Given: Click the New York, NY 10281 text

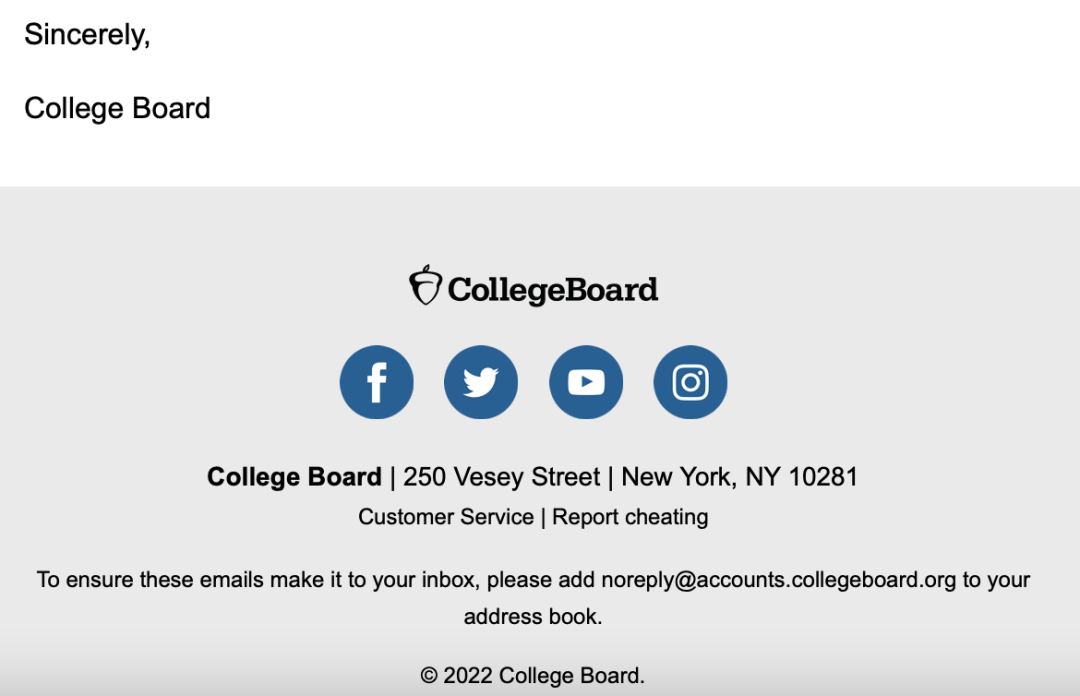Looking at the screenshot, I should [x=740, y=477].
